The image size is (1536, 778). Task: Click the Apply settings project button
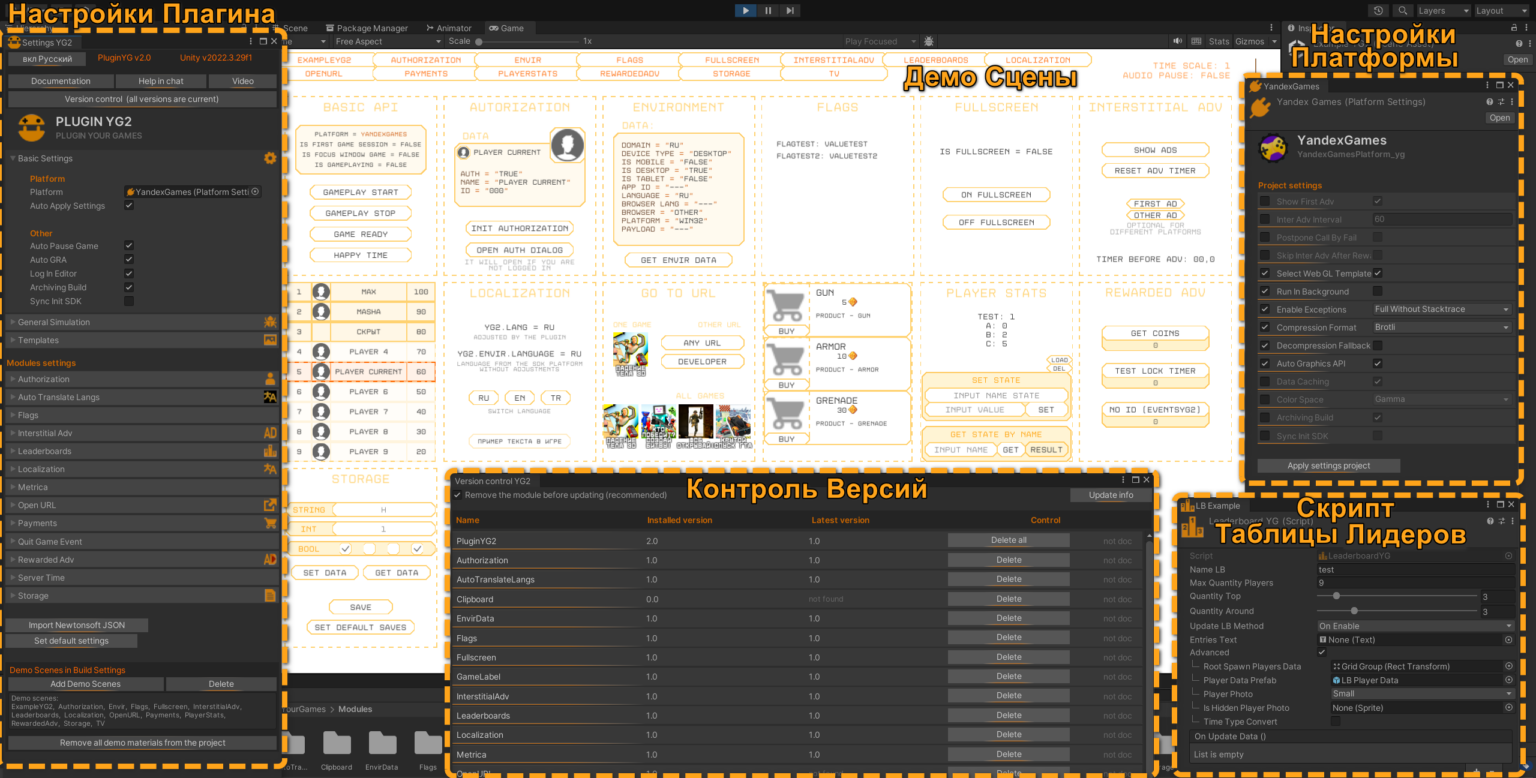coord(1328,466)
